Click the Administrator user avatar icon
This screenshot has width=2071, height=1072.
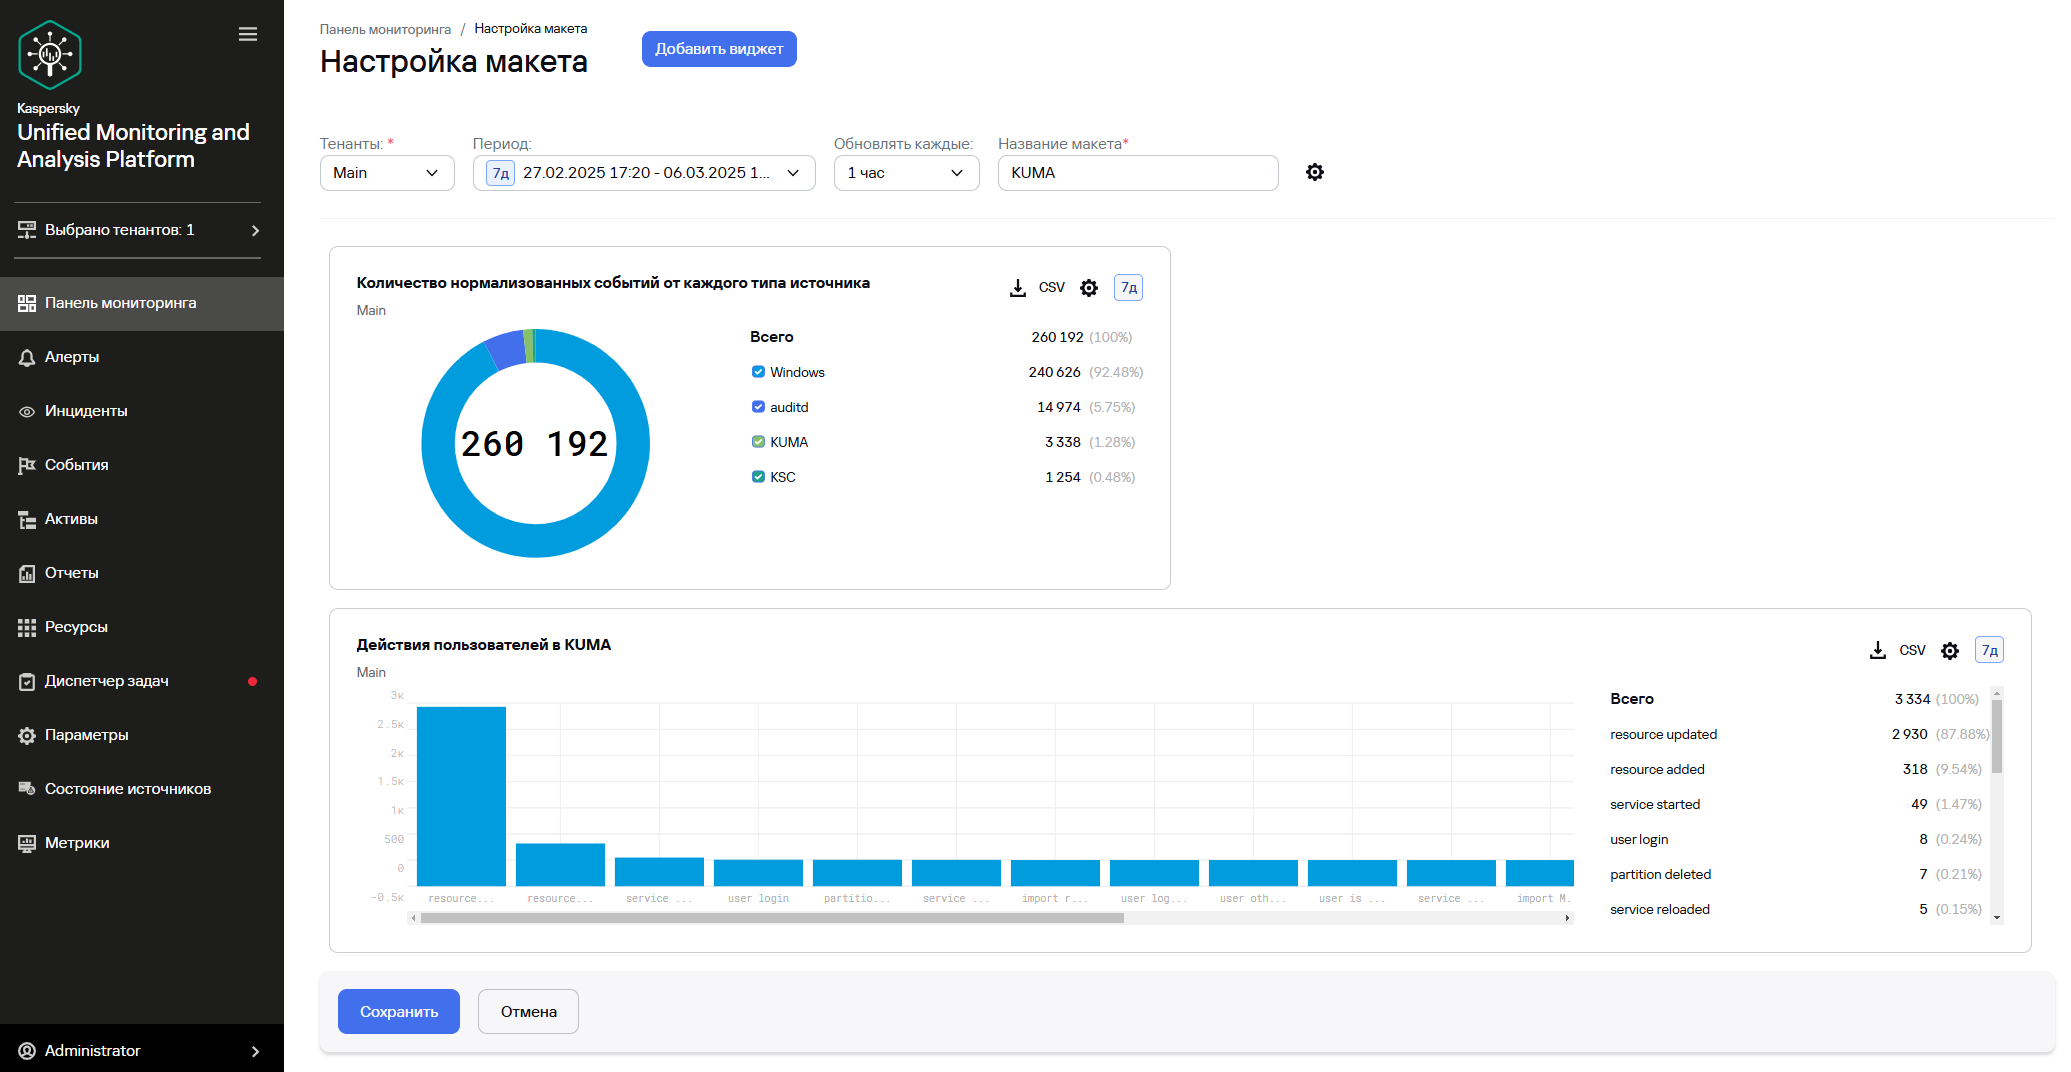[27, 1051]
